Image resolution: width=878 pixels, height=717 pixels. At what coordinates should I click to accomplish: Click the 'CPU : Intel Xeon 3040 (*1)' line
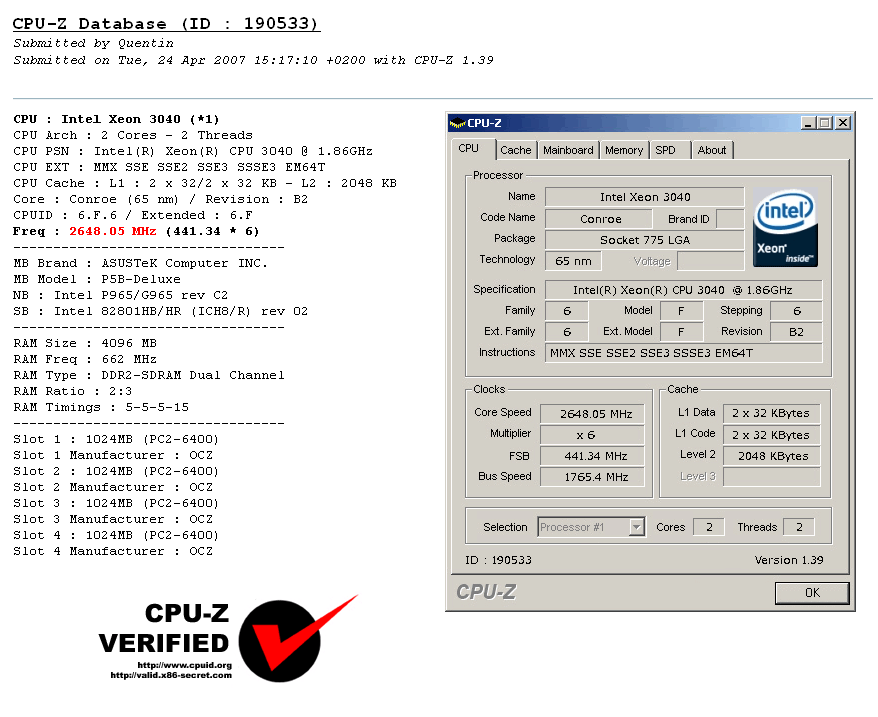click(x=116, y=119)
